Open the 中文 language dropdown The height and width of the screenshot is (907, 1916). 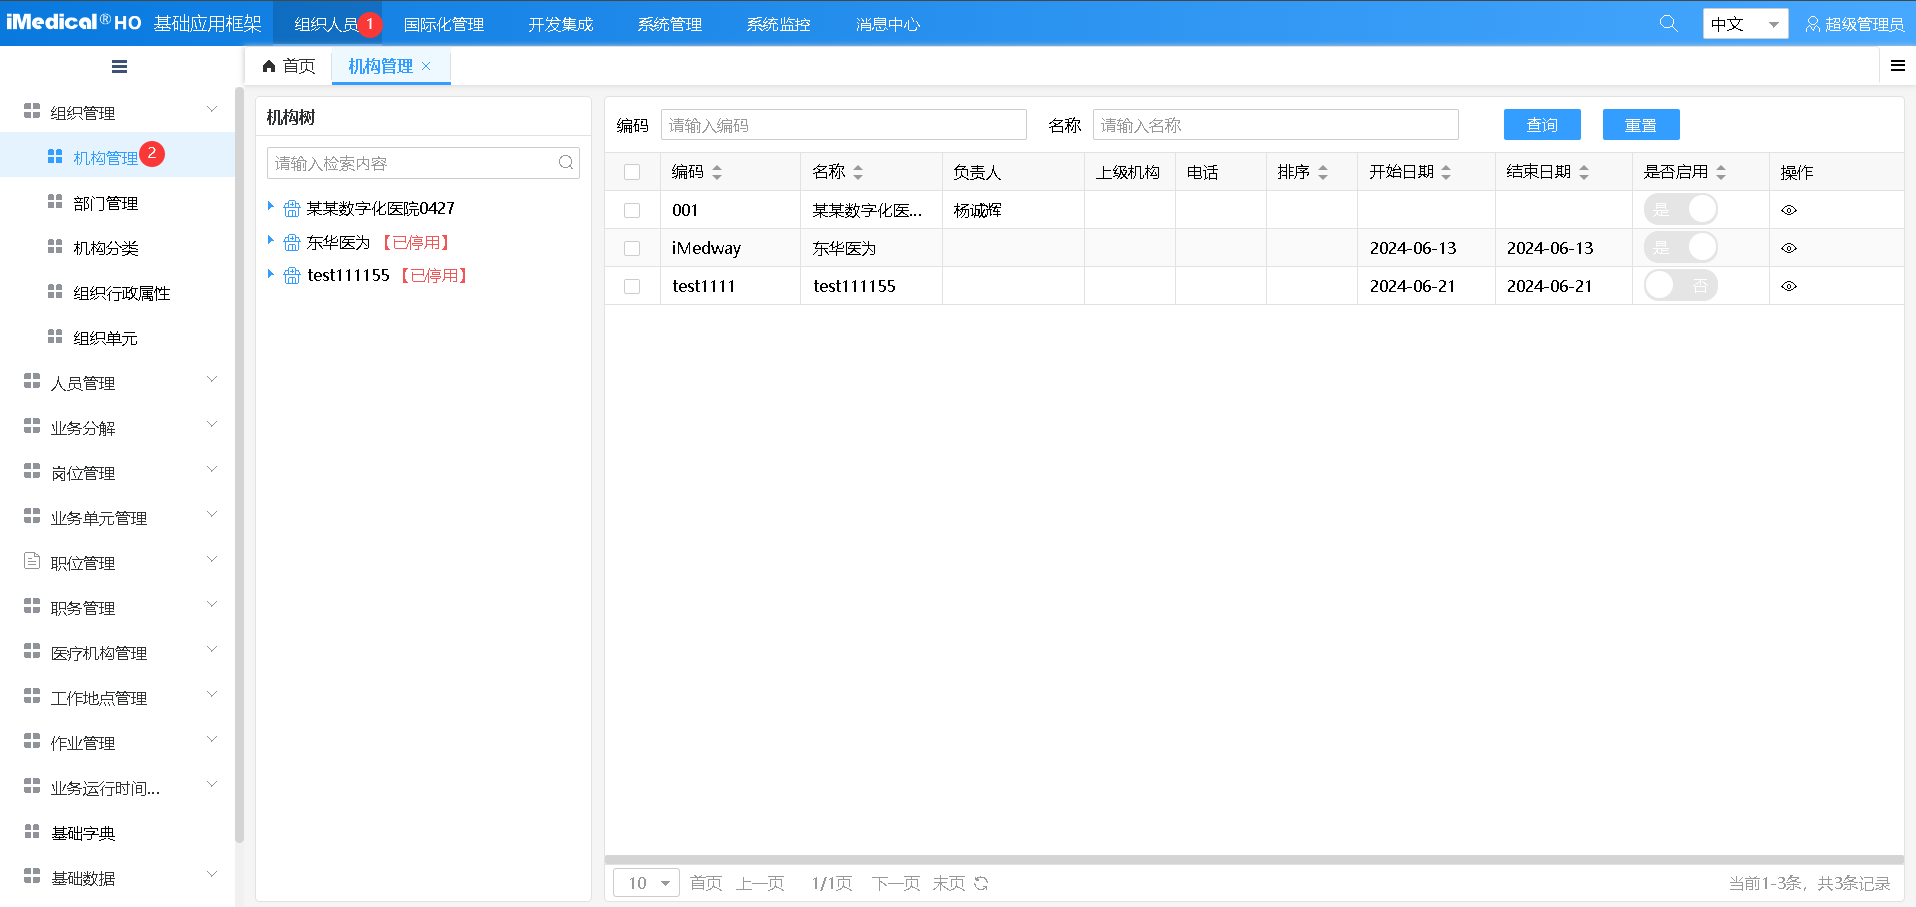[1745, 24]
